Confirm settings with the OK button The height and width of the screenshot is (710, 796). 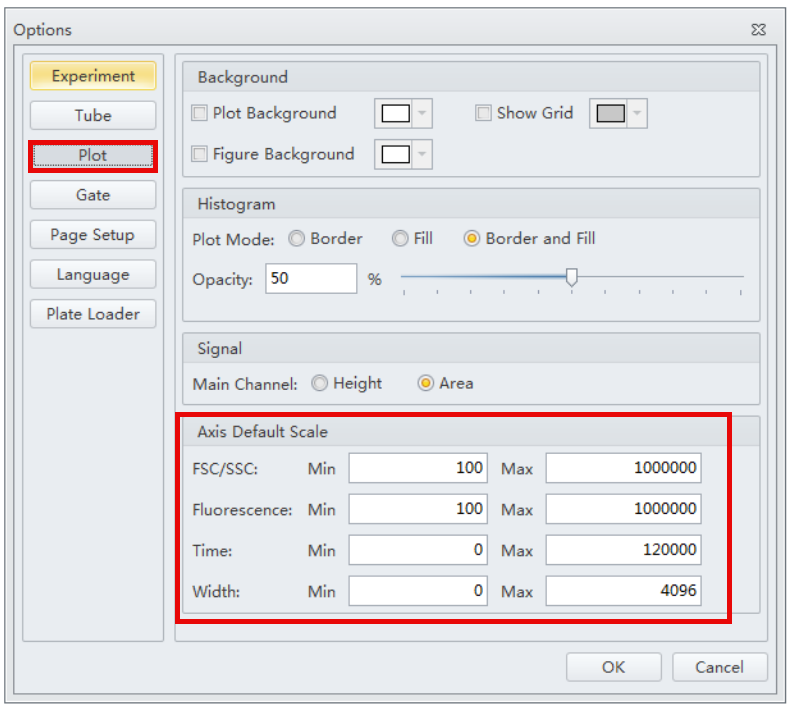pyautogui.click(x=613, y=667)
